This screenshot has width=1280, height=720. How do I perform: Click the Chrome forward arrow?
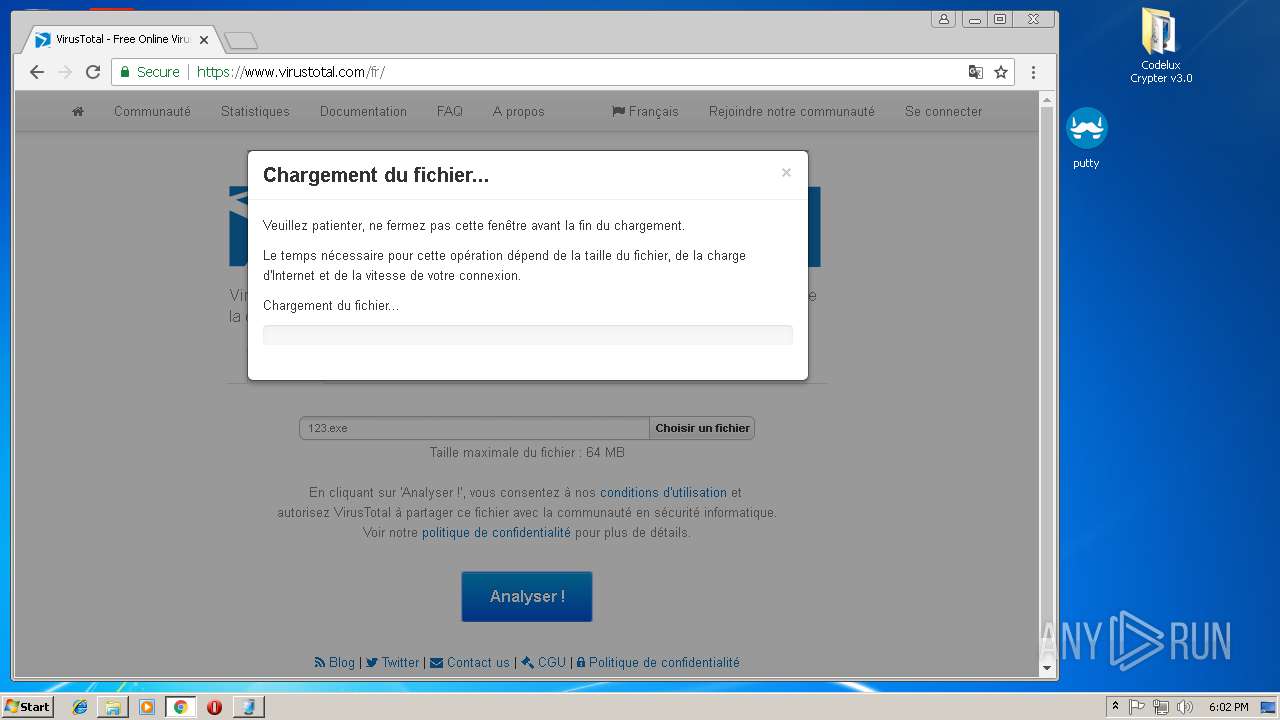click(x=65, y=72)
